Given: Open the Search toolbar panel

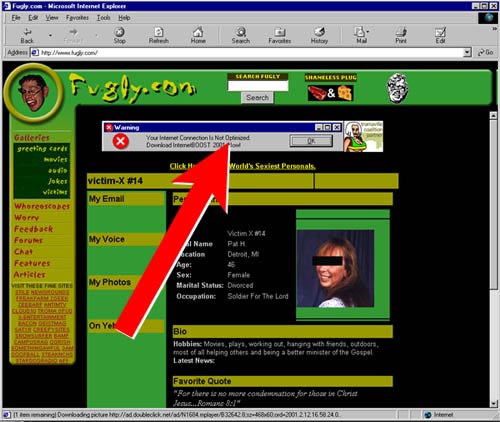Looking at the screenshot, I should [x=241, y=36].
